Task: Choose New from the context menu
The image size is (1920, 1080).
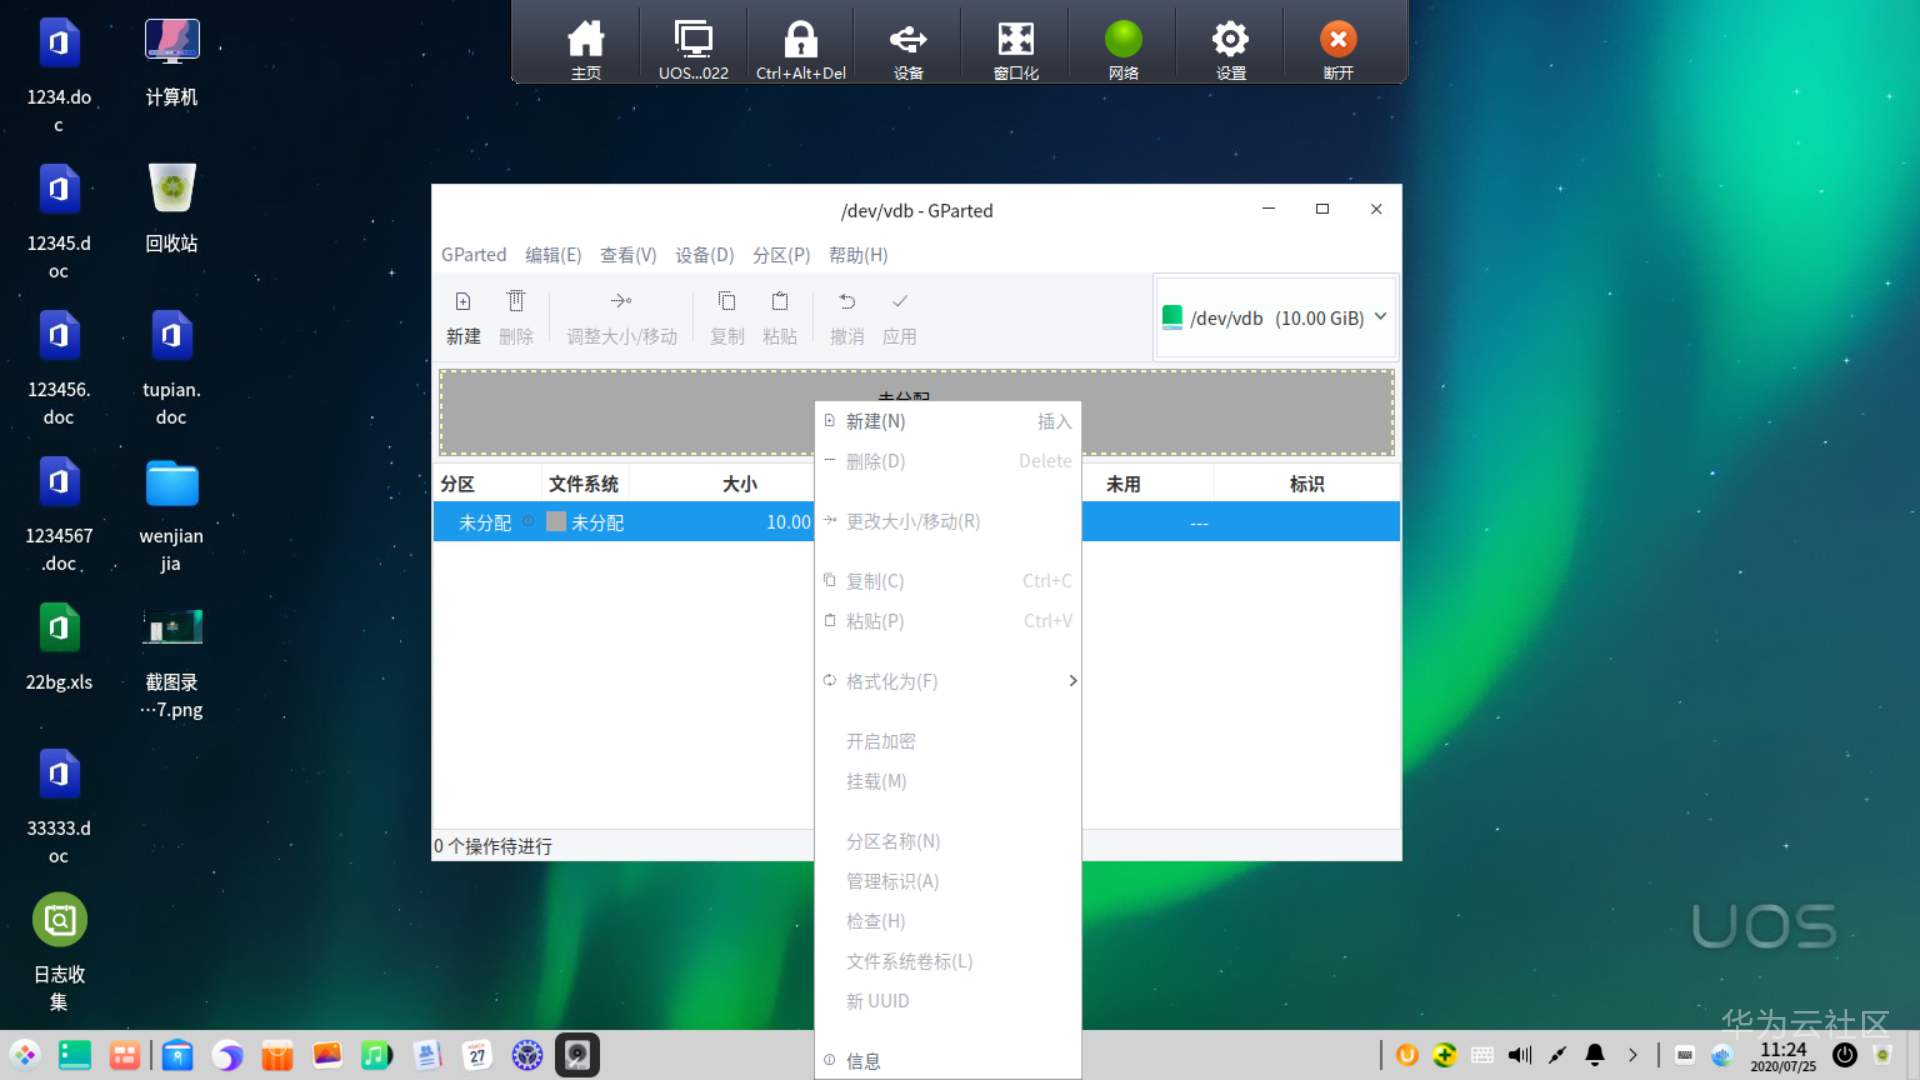Action: point(876,422)
